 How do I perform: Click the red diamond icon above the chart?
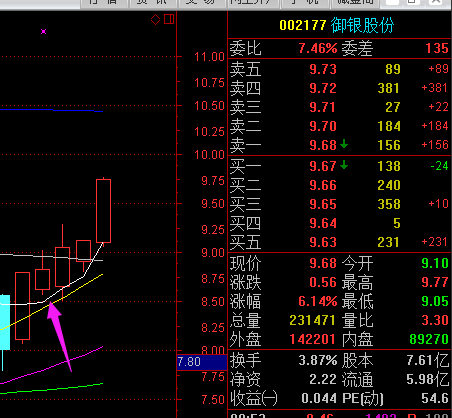point(155,19)
